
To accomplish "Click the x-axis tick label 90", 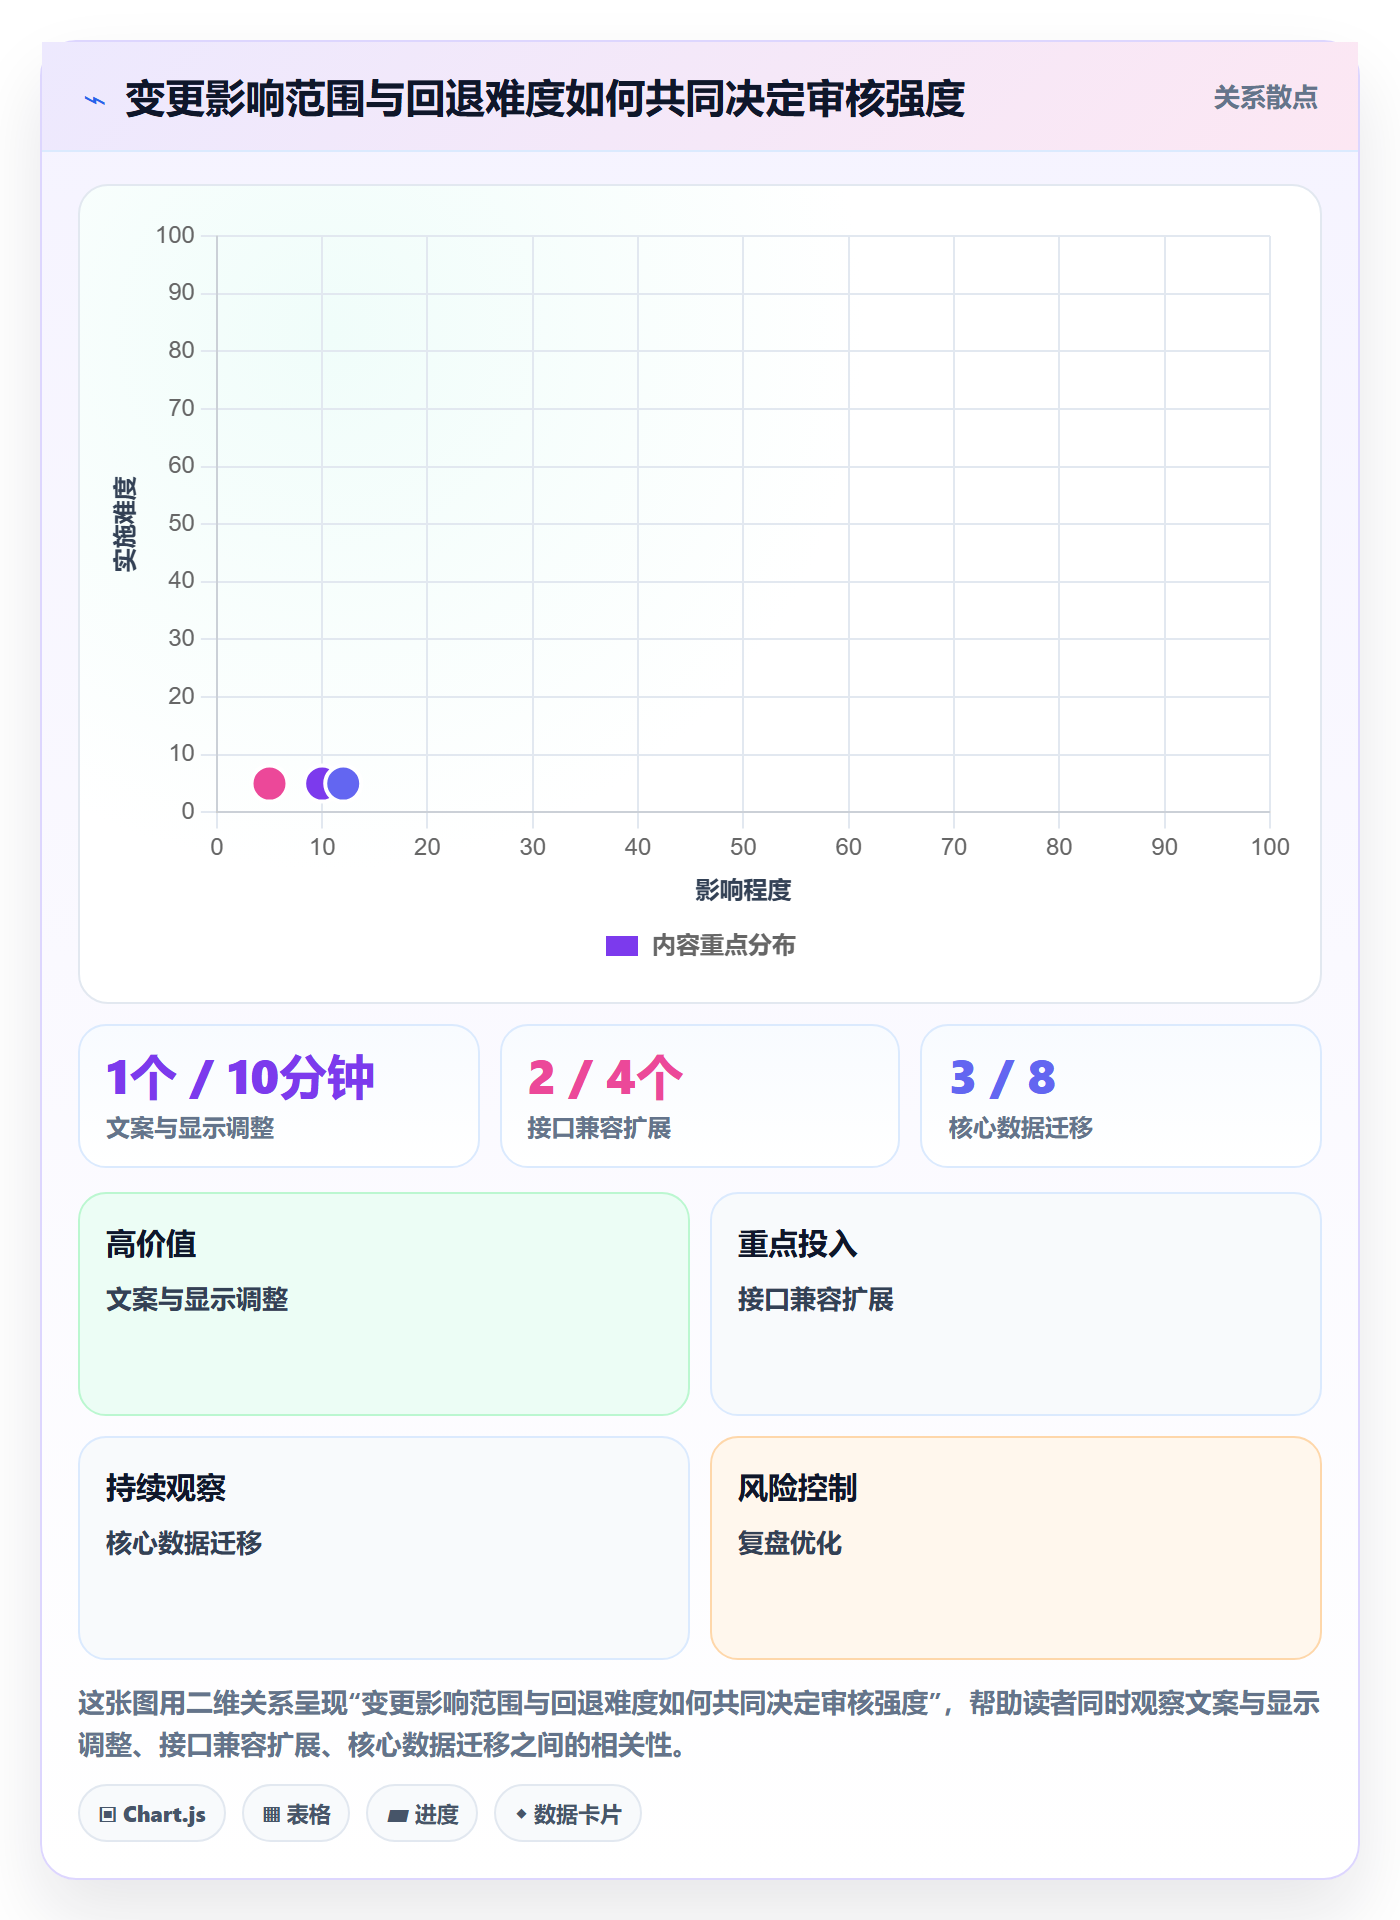I will (1164, 847).
